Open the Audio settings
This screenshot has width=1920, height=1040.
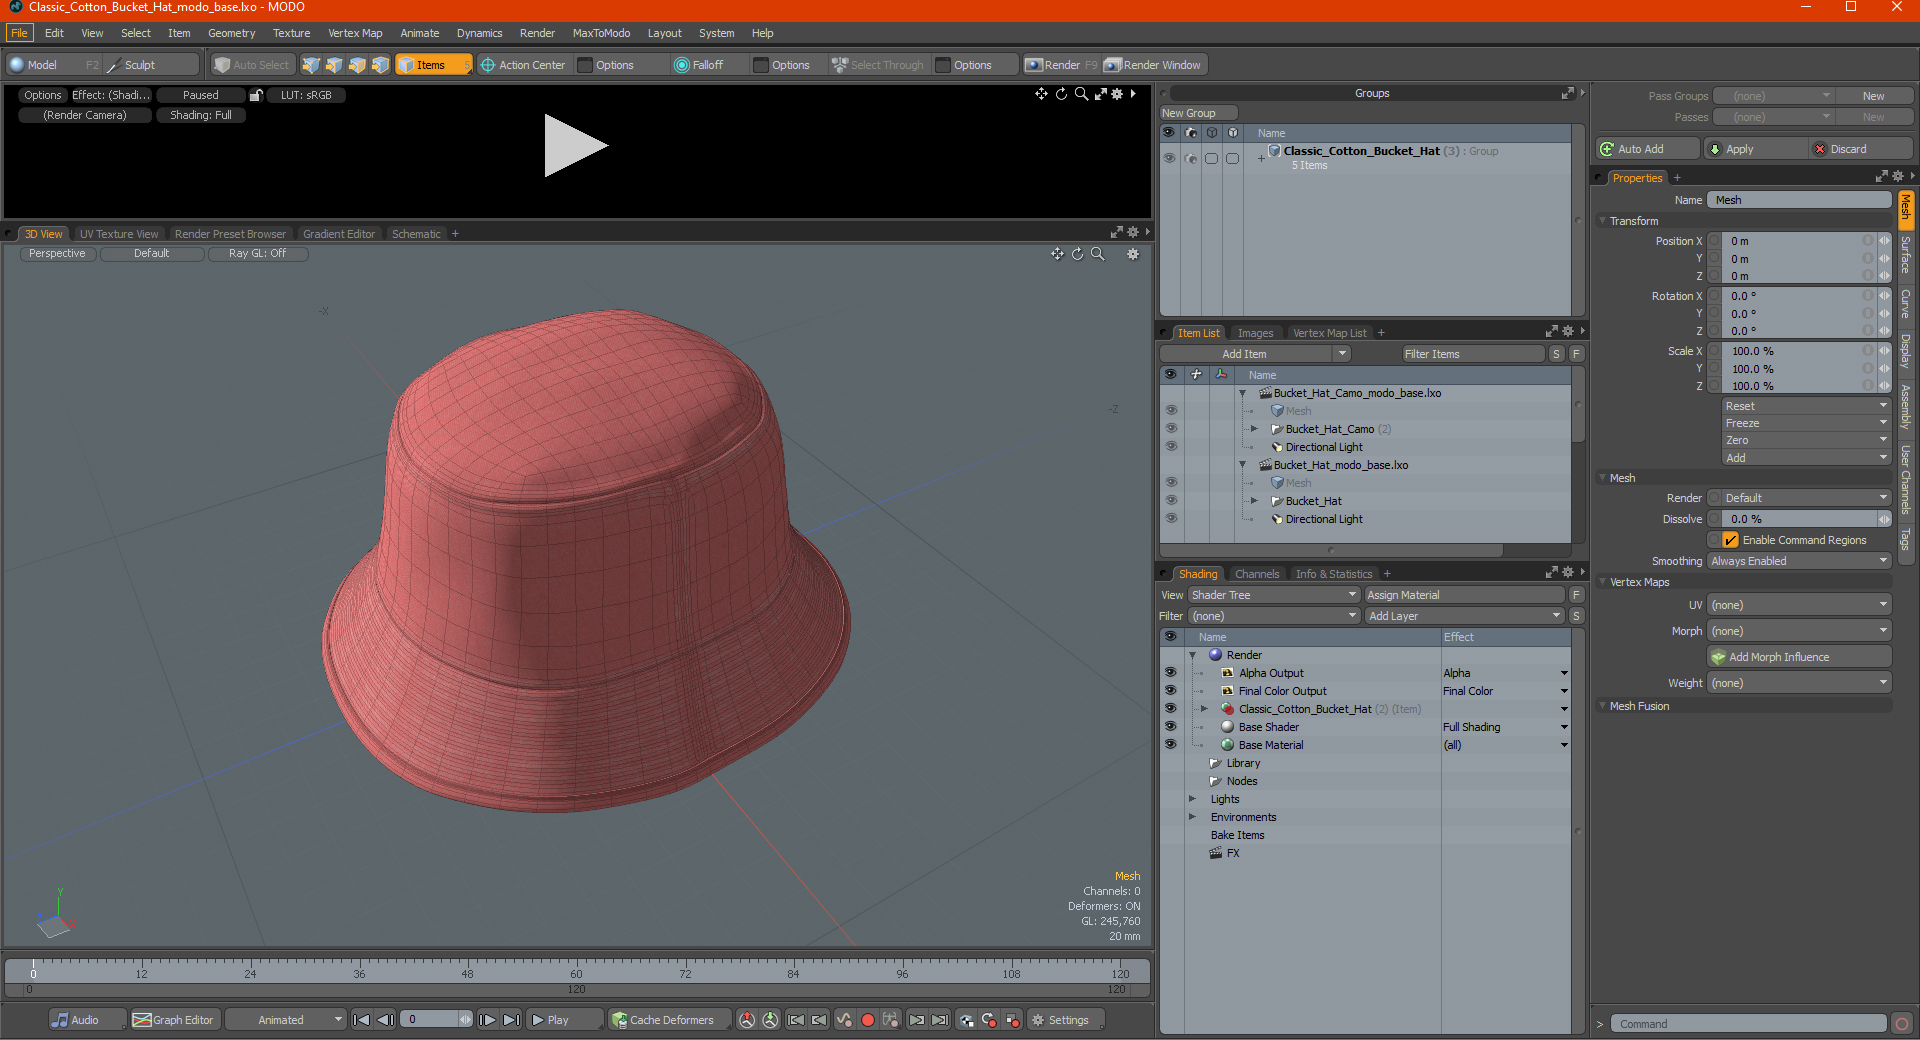coord(87,1020)
